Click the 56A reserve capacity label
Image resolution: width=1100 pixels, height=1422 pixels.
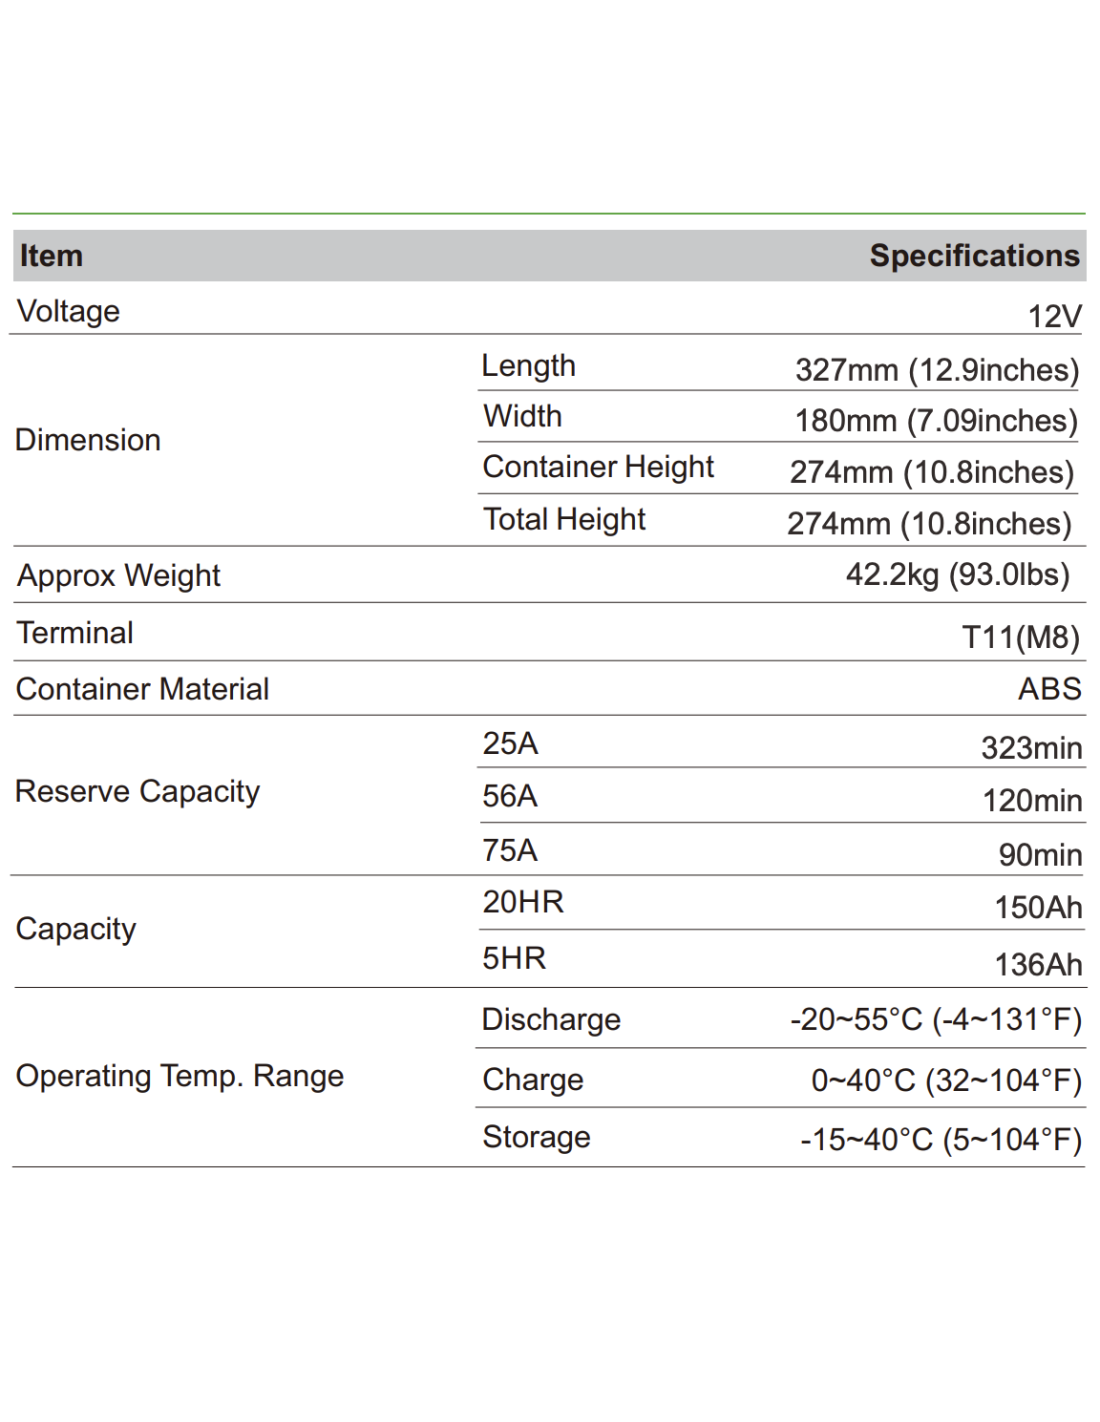510,796
